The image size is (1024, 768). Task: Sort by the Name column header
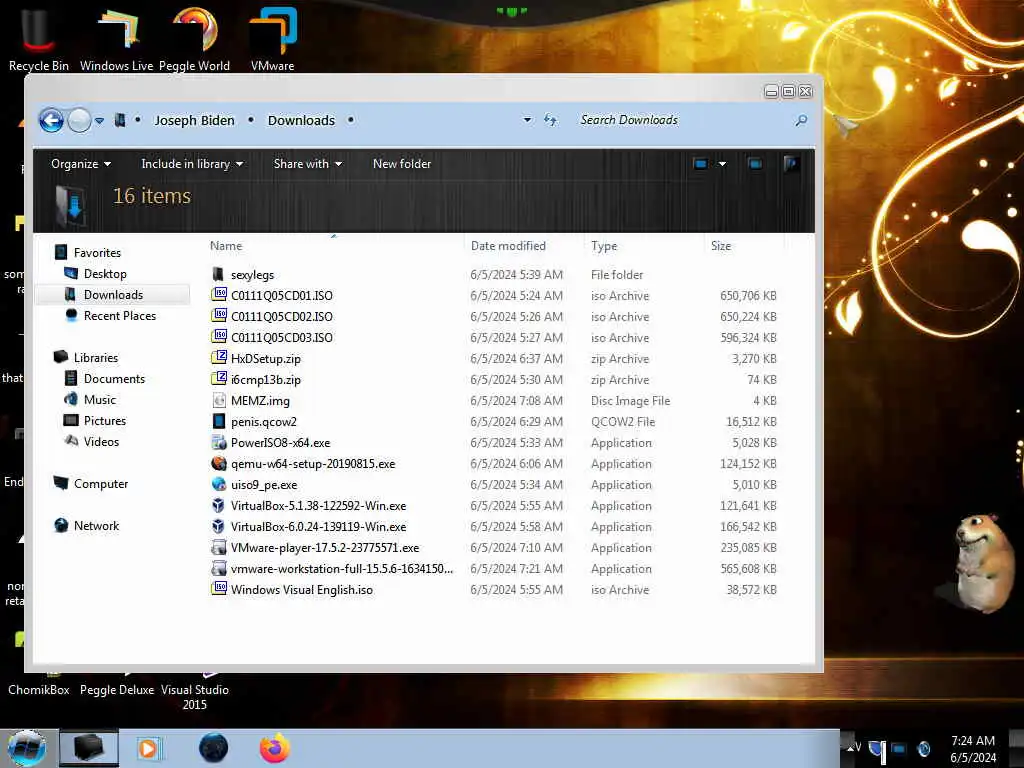(226, 246)
